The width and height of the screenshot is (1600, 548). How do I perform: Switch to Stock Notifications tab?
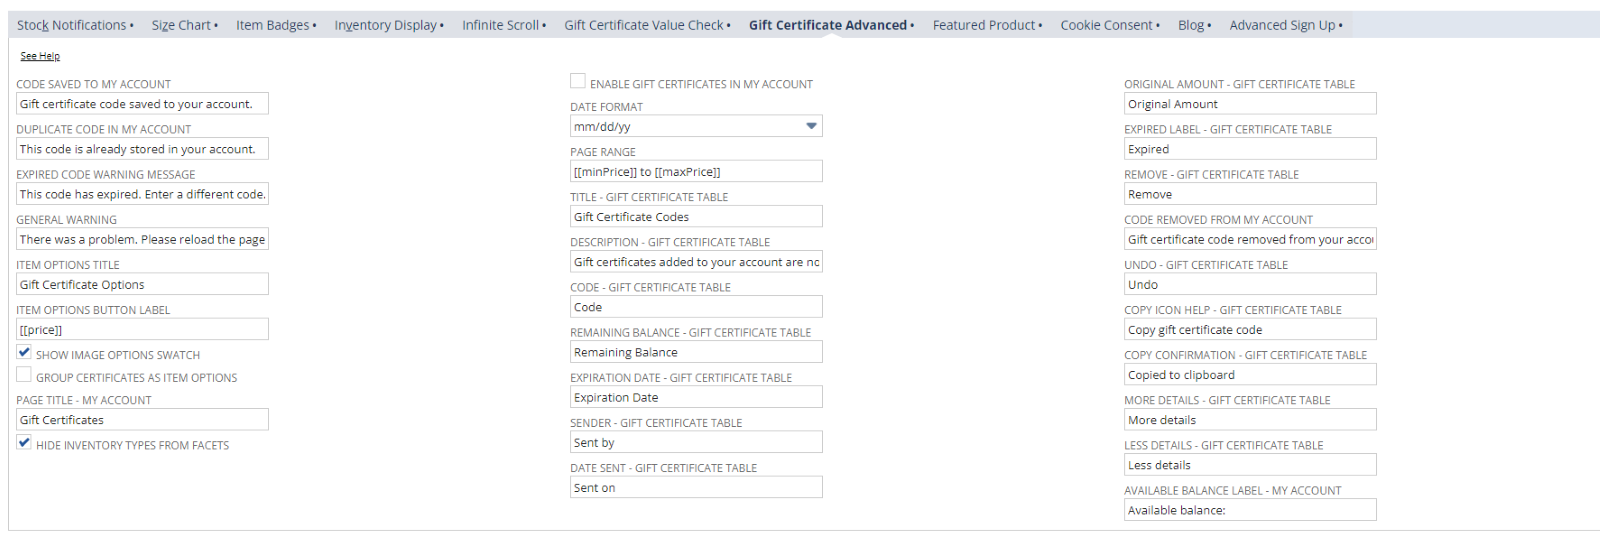[x=72, y=25]
